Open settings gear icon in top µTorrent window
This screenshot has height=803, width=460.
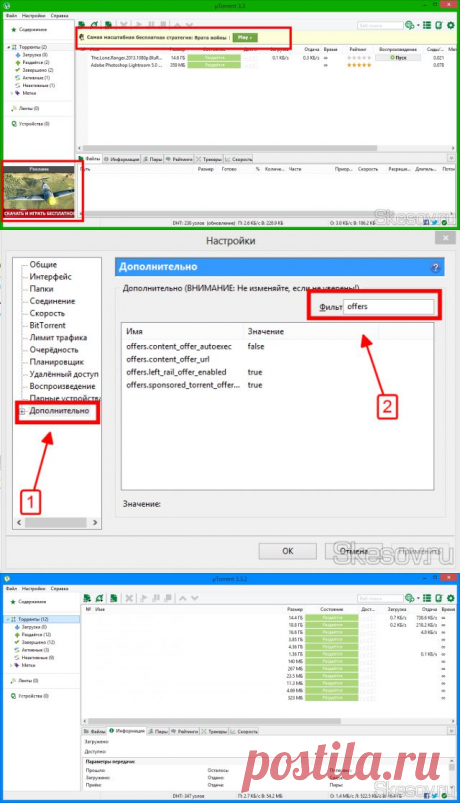(x=451, y=25)
